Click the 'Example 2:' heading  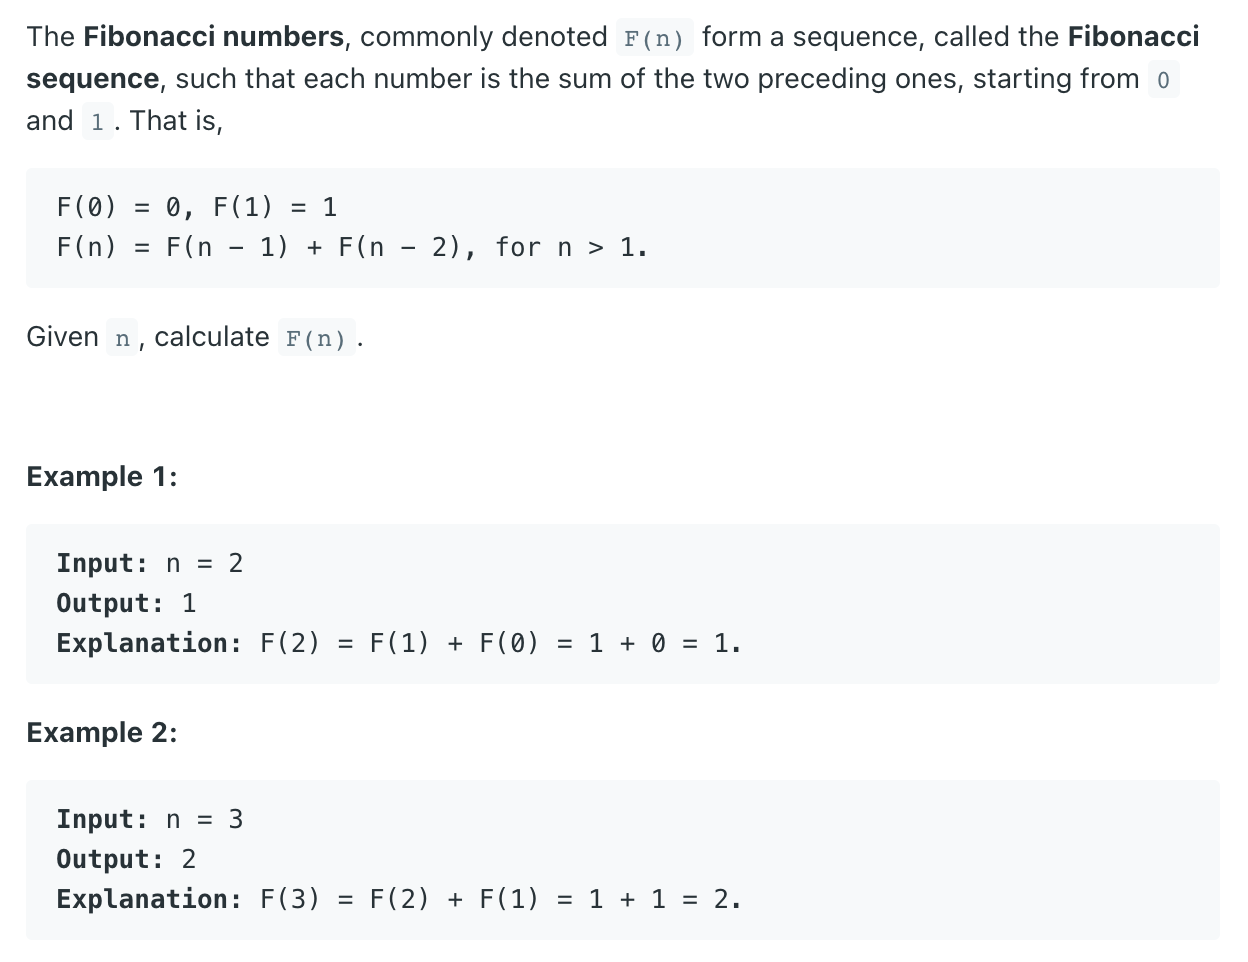(x=102, y=732)
